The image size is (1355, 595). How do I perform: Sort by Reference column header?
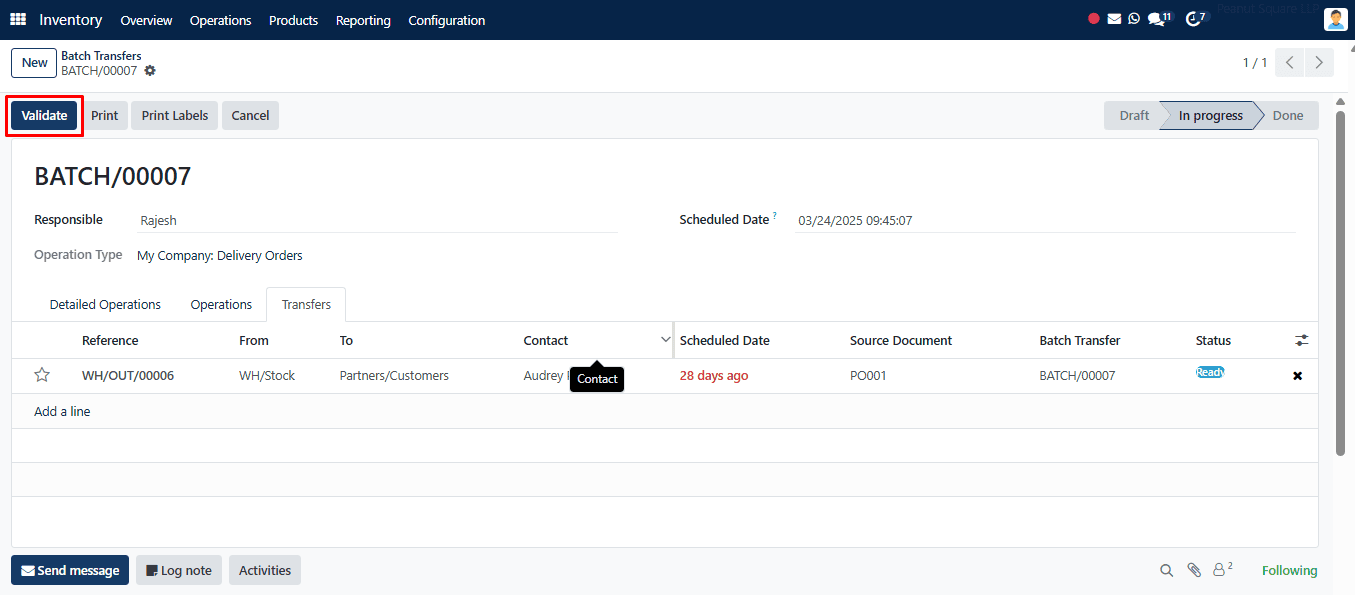tap(110, 340)
